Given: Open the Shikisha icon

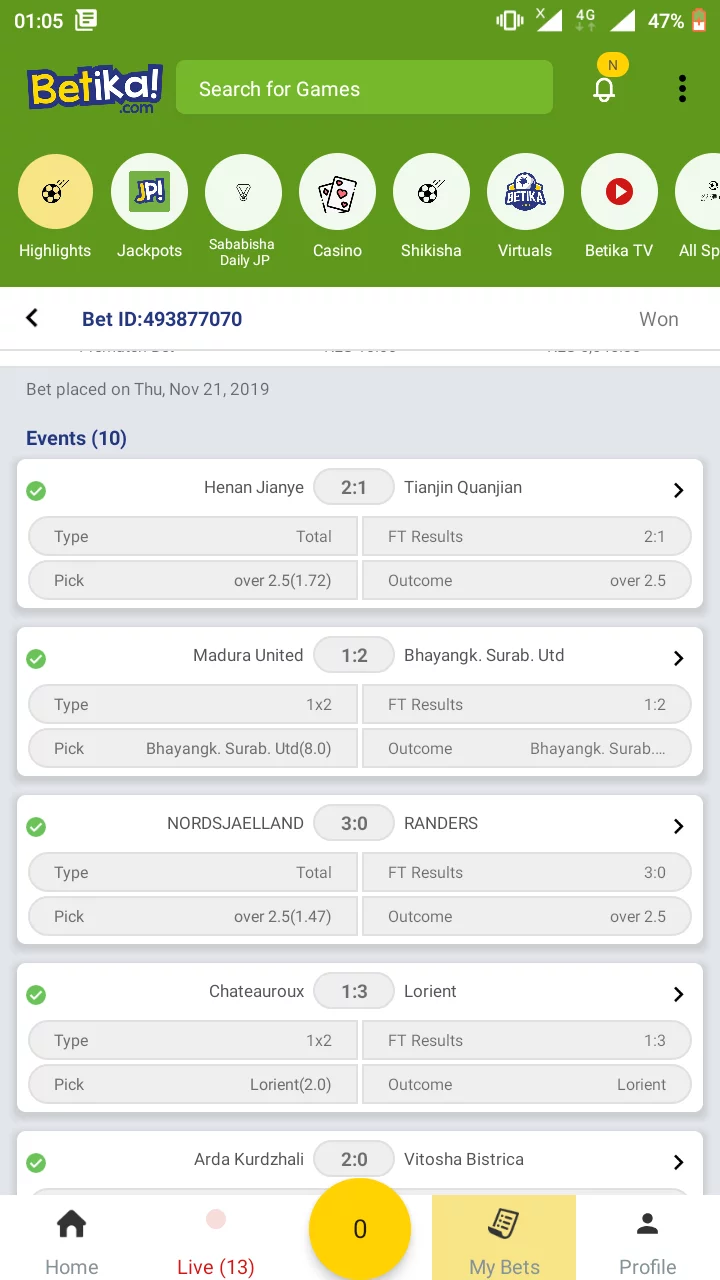Looking at the screenshot, I should [431, 192].
